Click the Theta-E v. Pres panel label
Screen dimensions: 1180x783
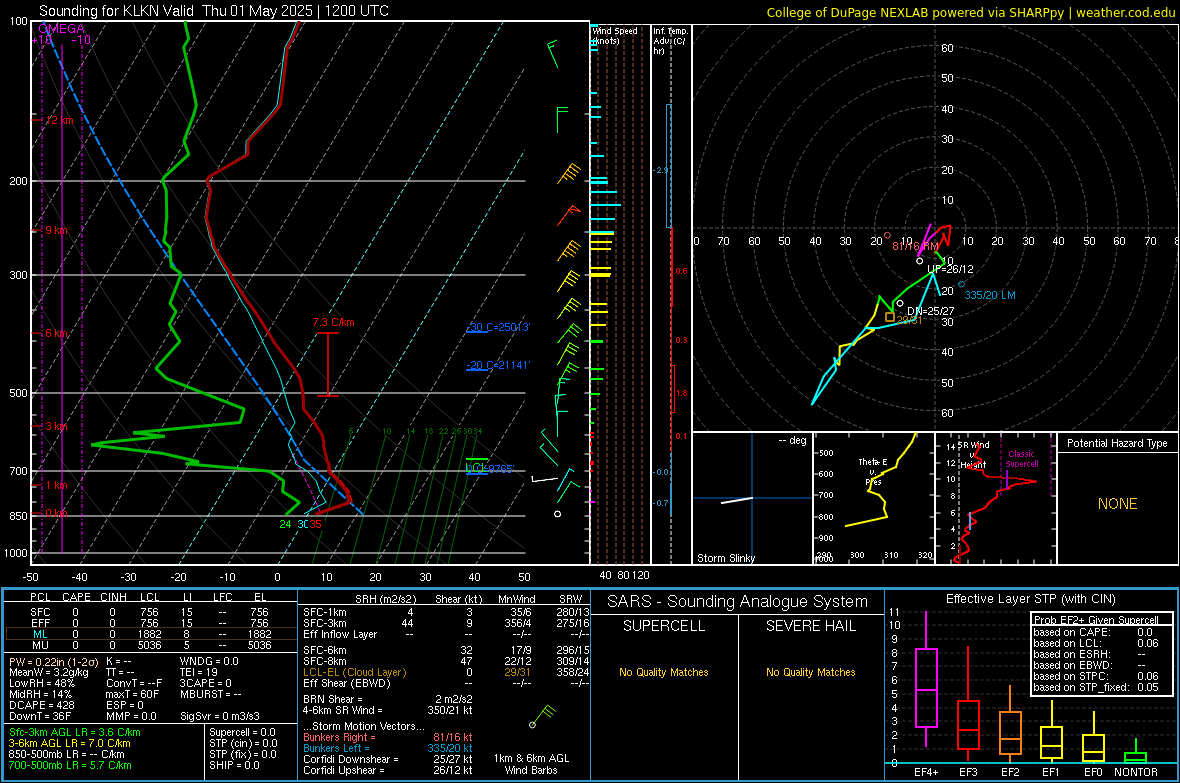tap(873, 471)
